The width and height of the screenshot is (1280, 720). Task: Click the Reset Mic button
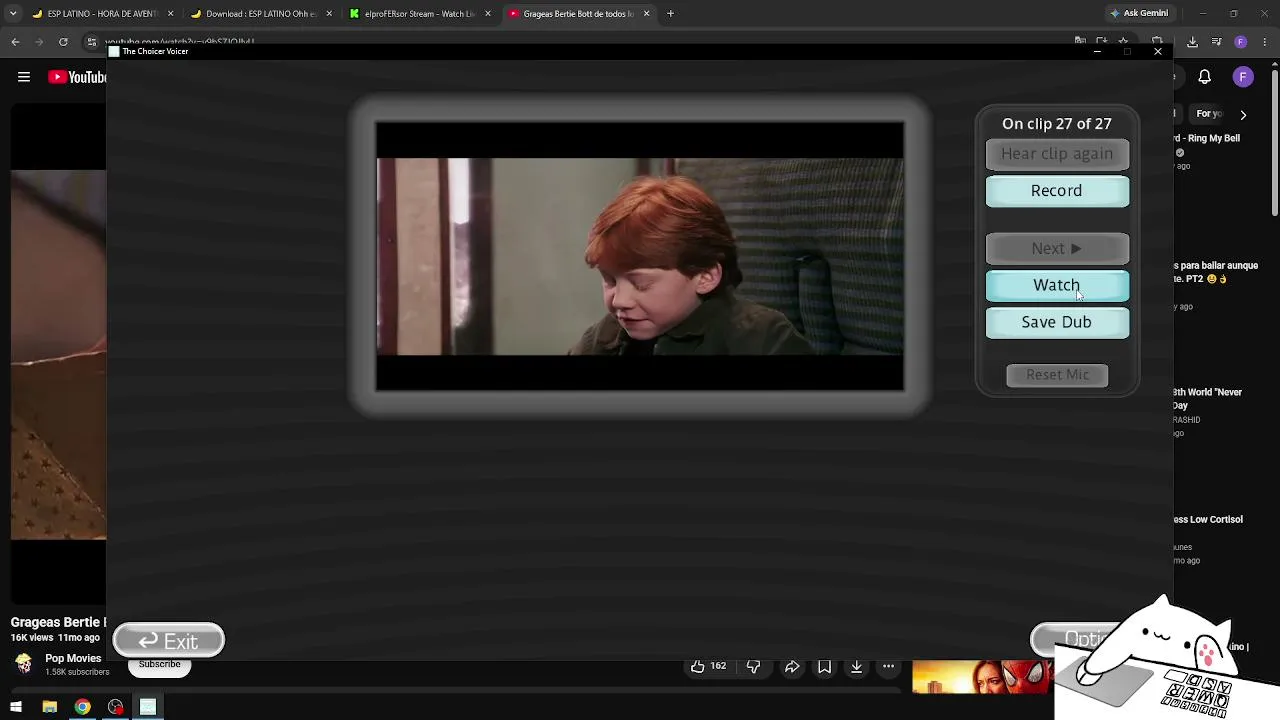pyautogui.click(x=1057, y=375)
